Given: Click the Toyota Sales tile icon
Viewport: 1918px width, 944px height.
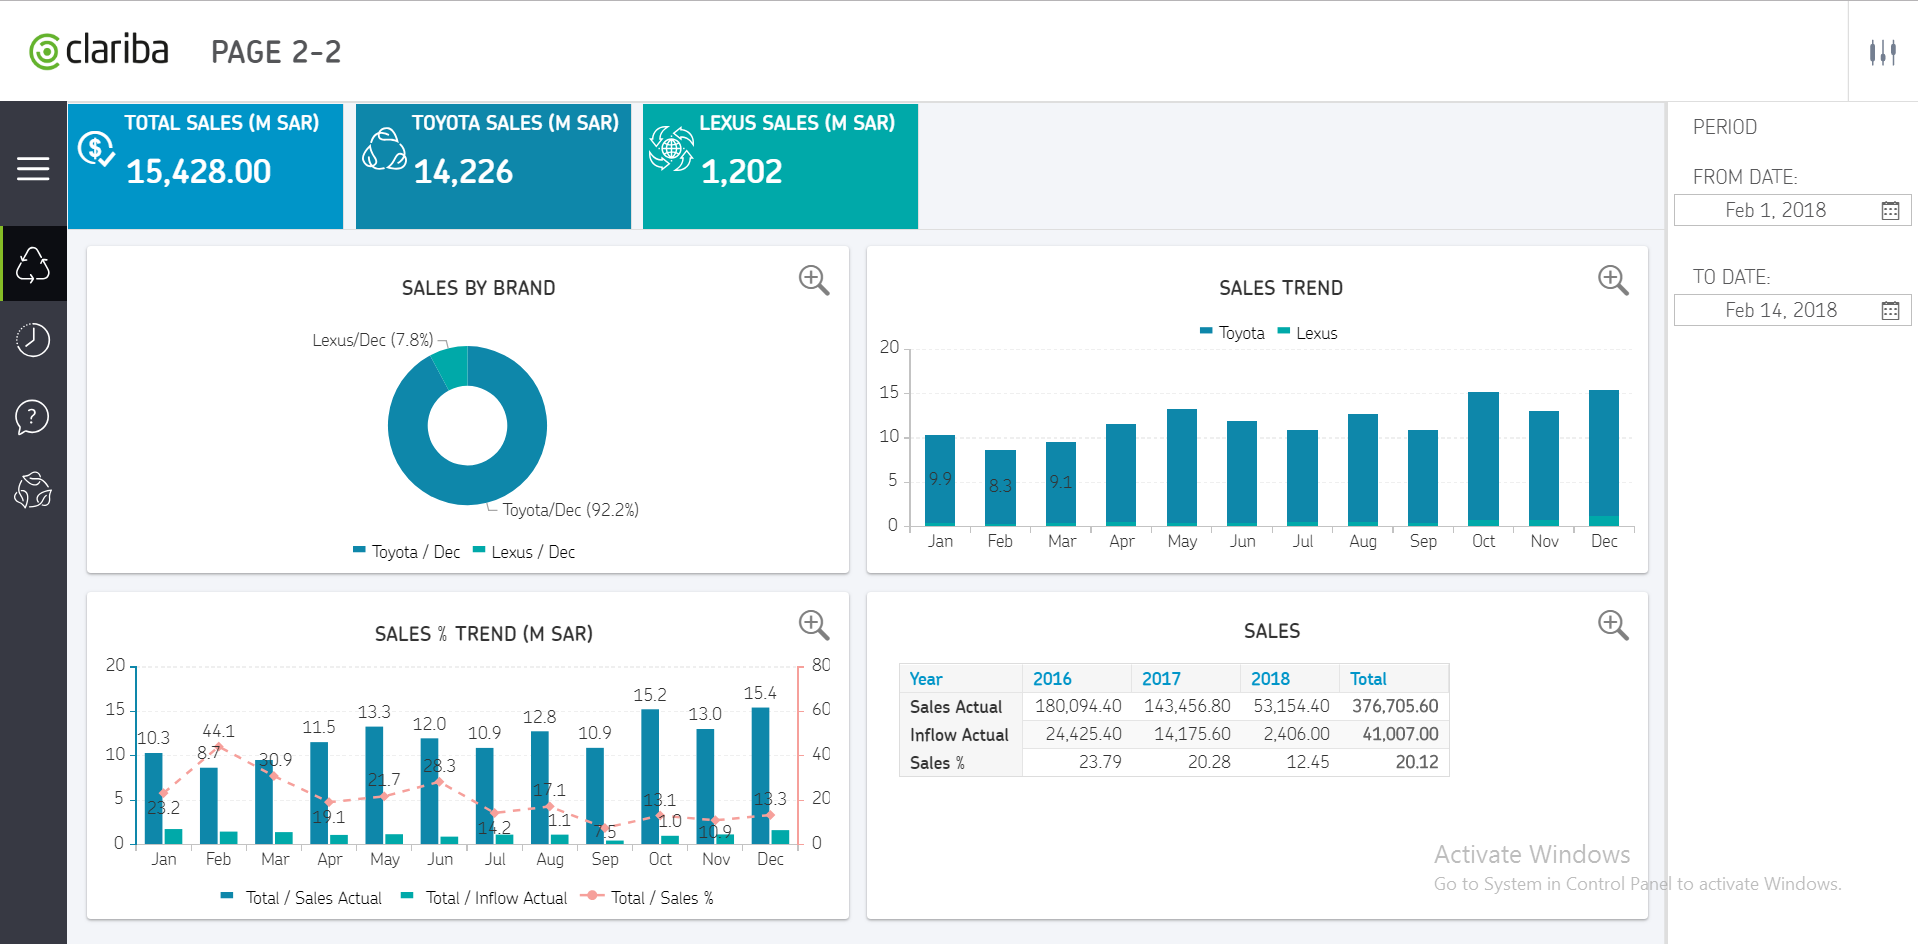Looking at the screenshot, I should click(384, 150).
